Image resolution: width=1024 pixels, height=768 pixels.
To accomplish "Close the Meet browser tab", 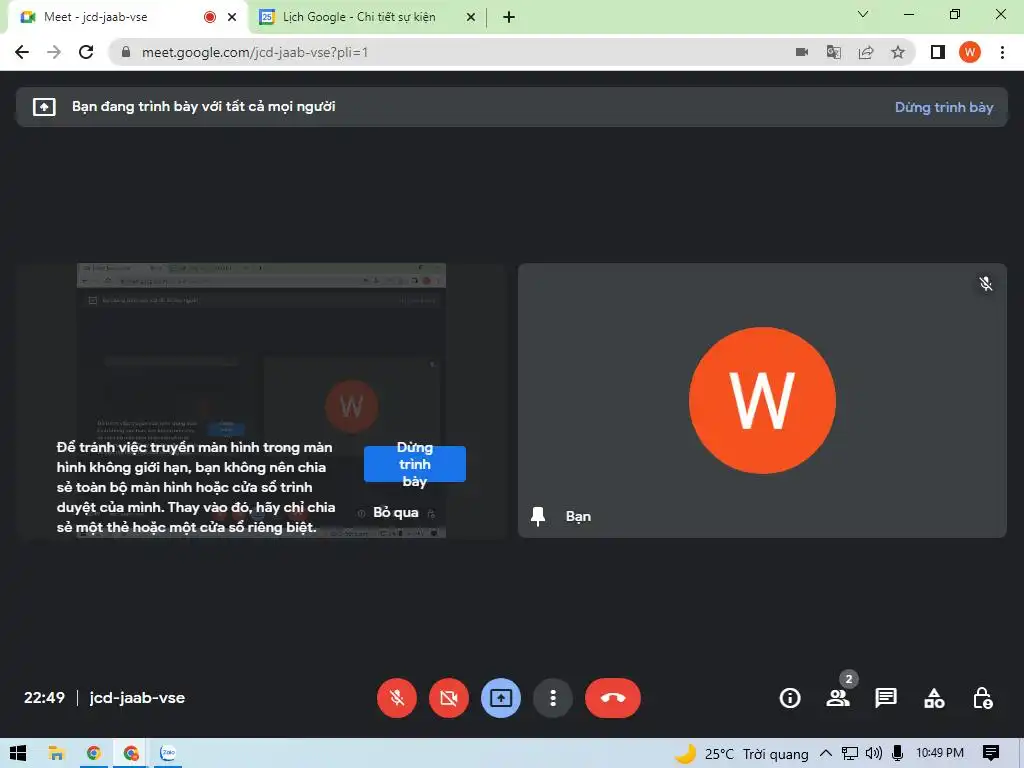I will [x=232, y=17].
